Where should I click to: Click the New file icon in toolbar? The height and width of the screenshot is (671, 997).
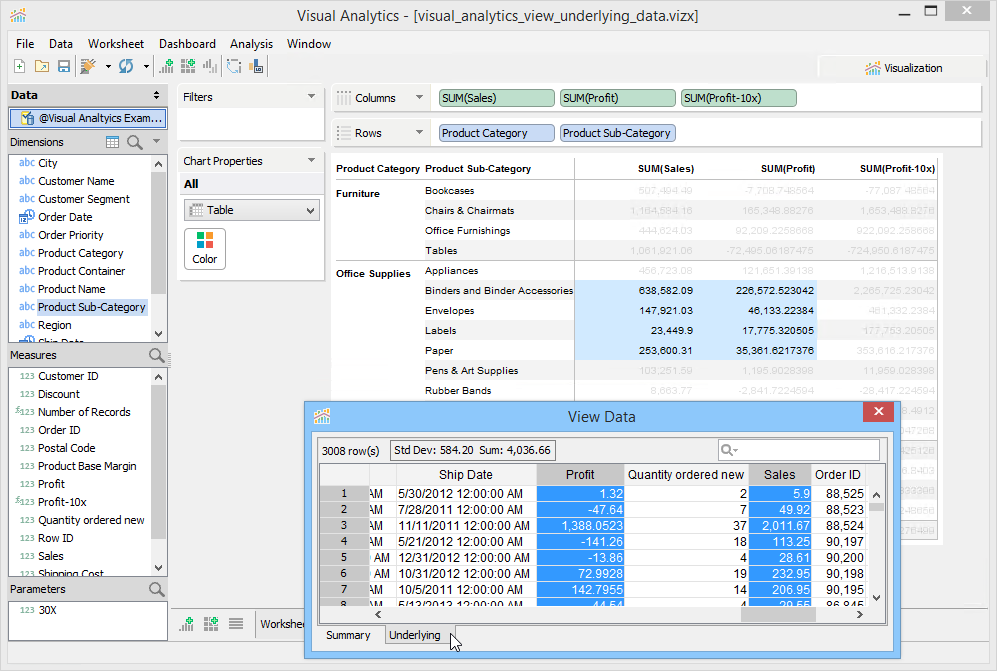19,67
